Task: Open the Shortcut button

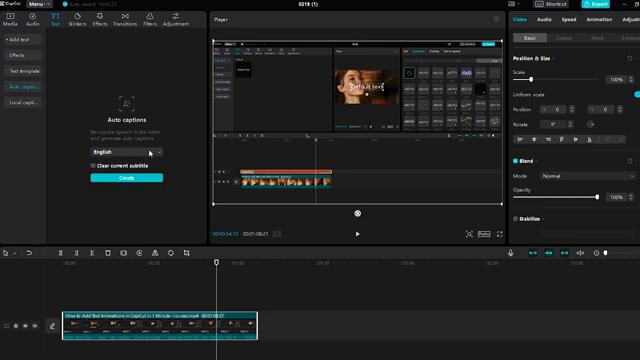Action: pyautogui.click(x=551, y=4)
